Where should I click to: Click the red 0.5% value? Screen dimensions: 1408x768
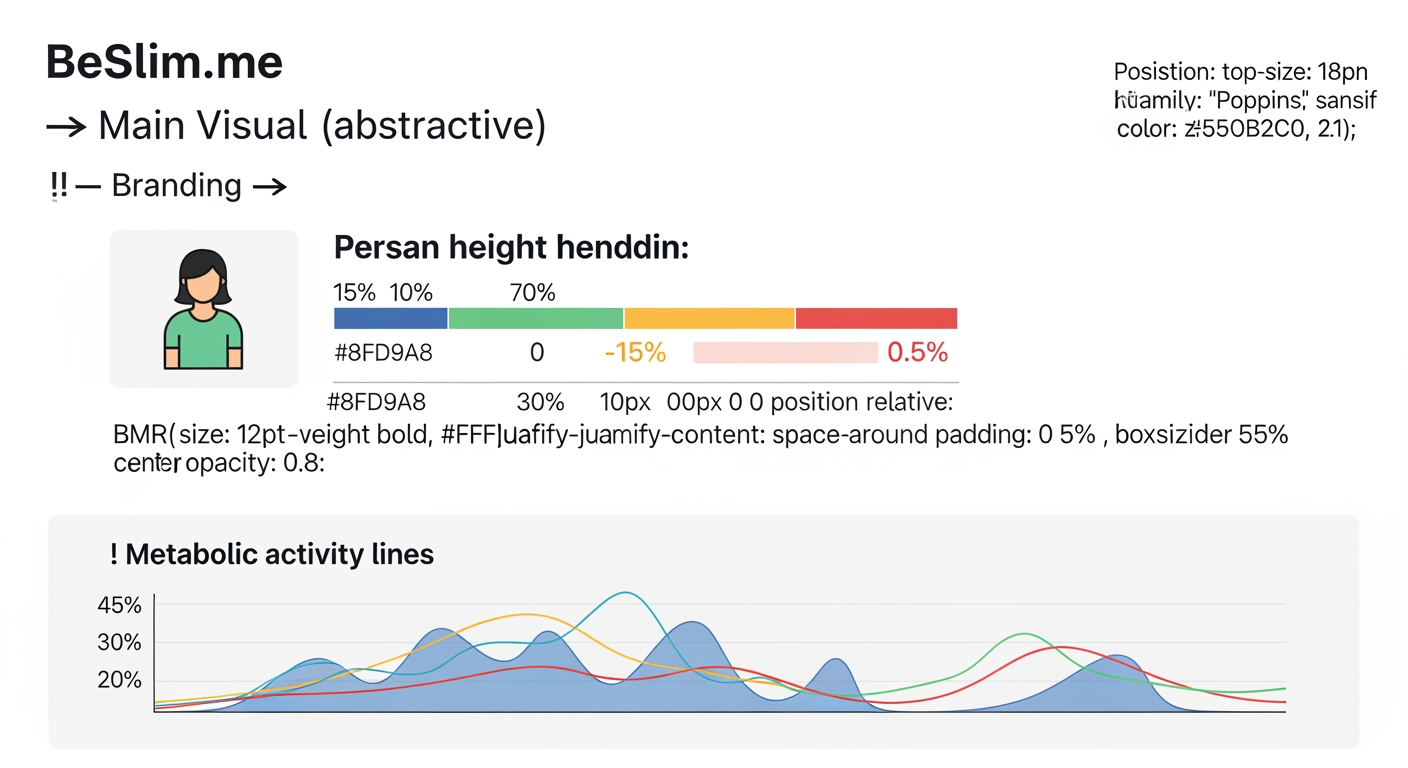click(917, 352)
